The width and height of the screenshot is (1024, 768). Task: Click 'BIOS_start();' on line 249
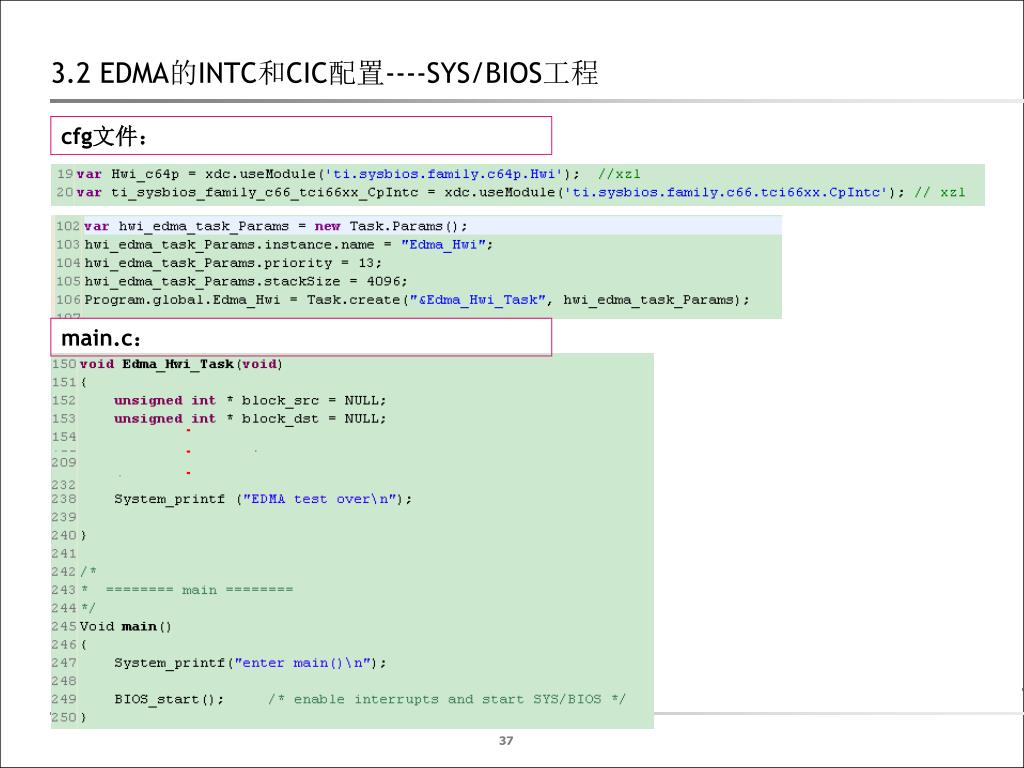pos(169,699)
